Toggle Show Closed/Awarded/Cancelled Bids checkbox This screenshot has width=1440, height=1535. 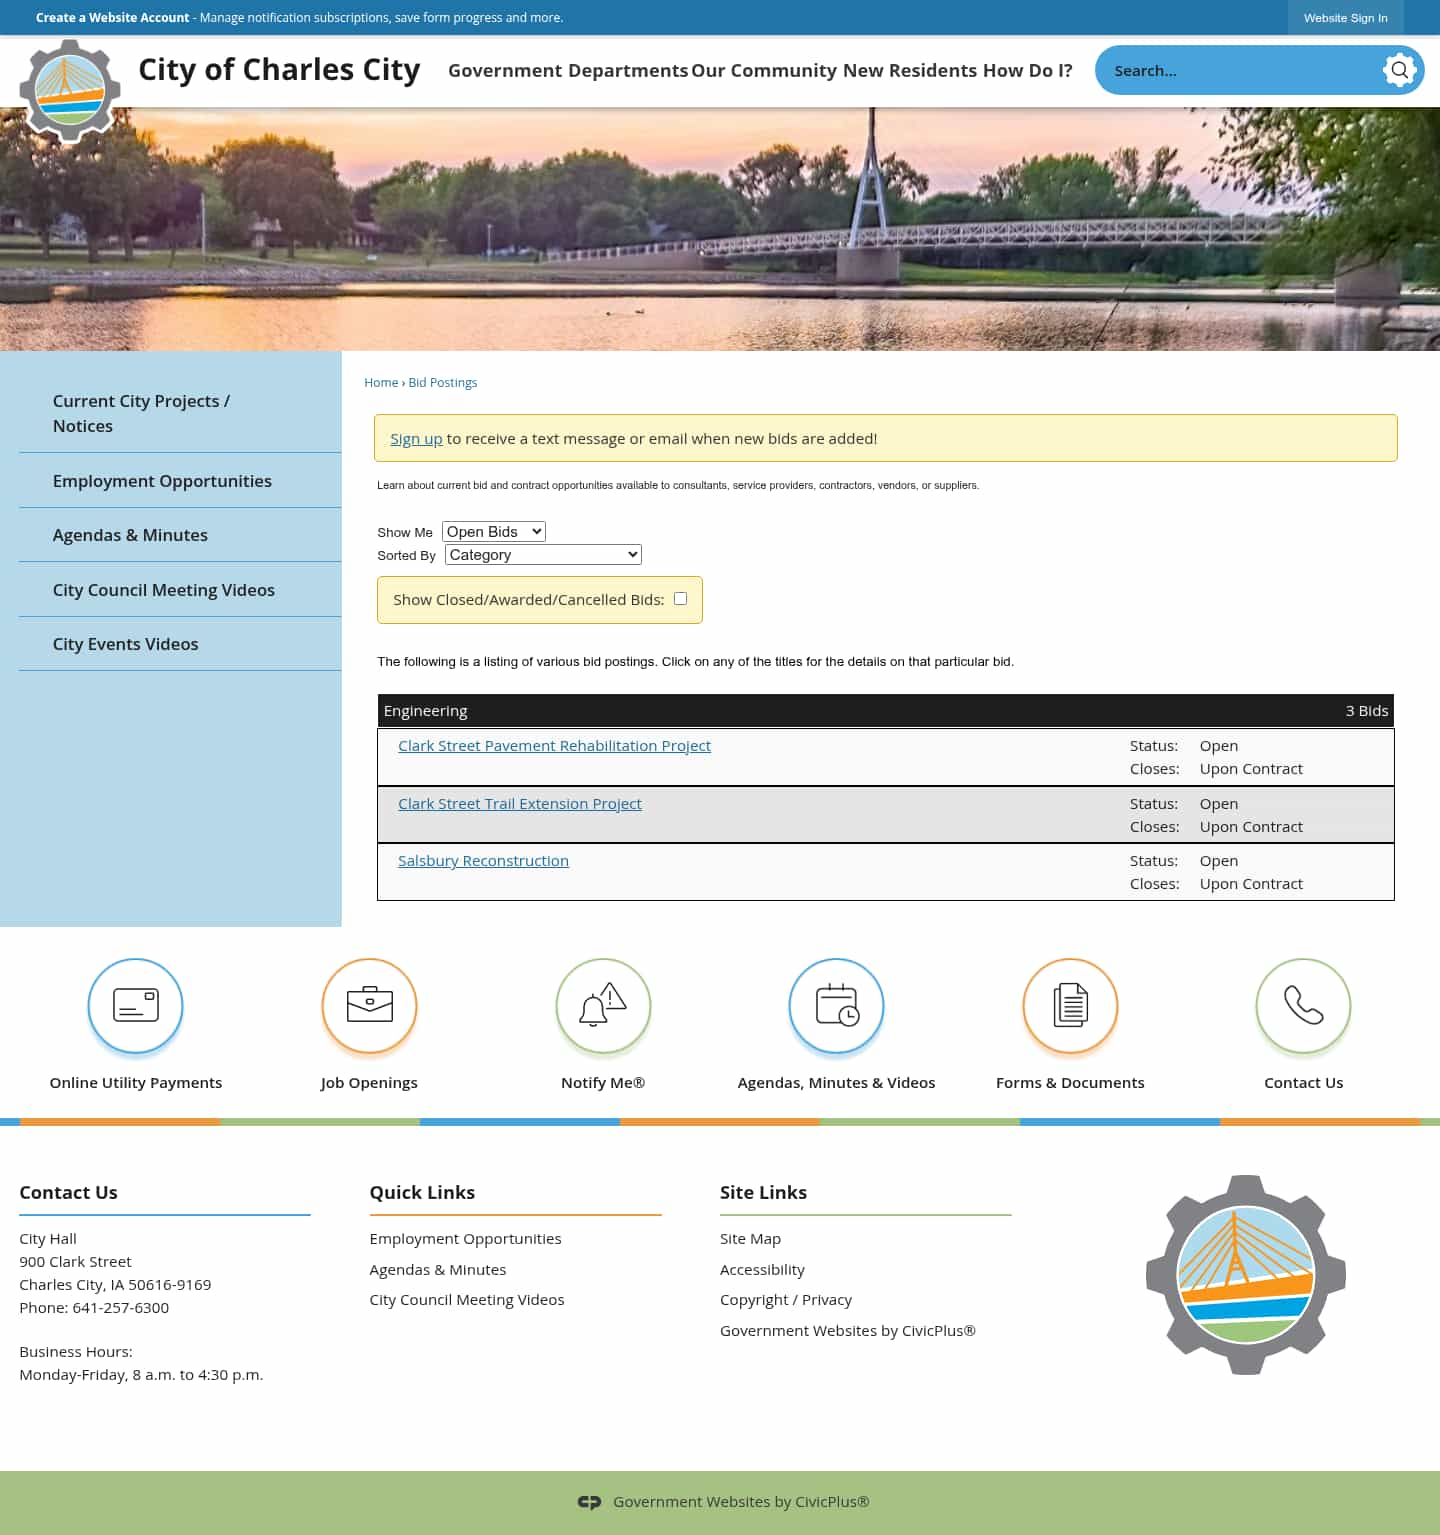(x=680, y=599)
